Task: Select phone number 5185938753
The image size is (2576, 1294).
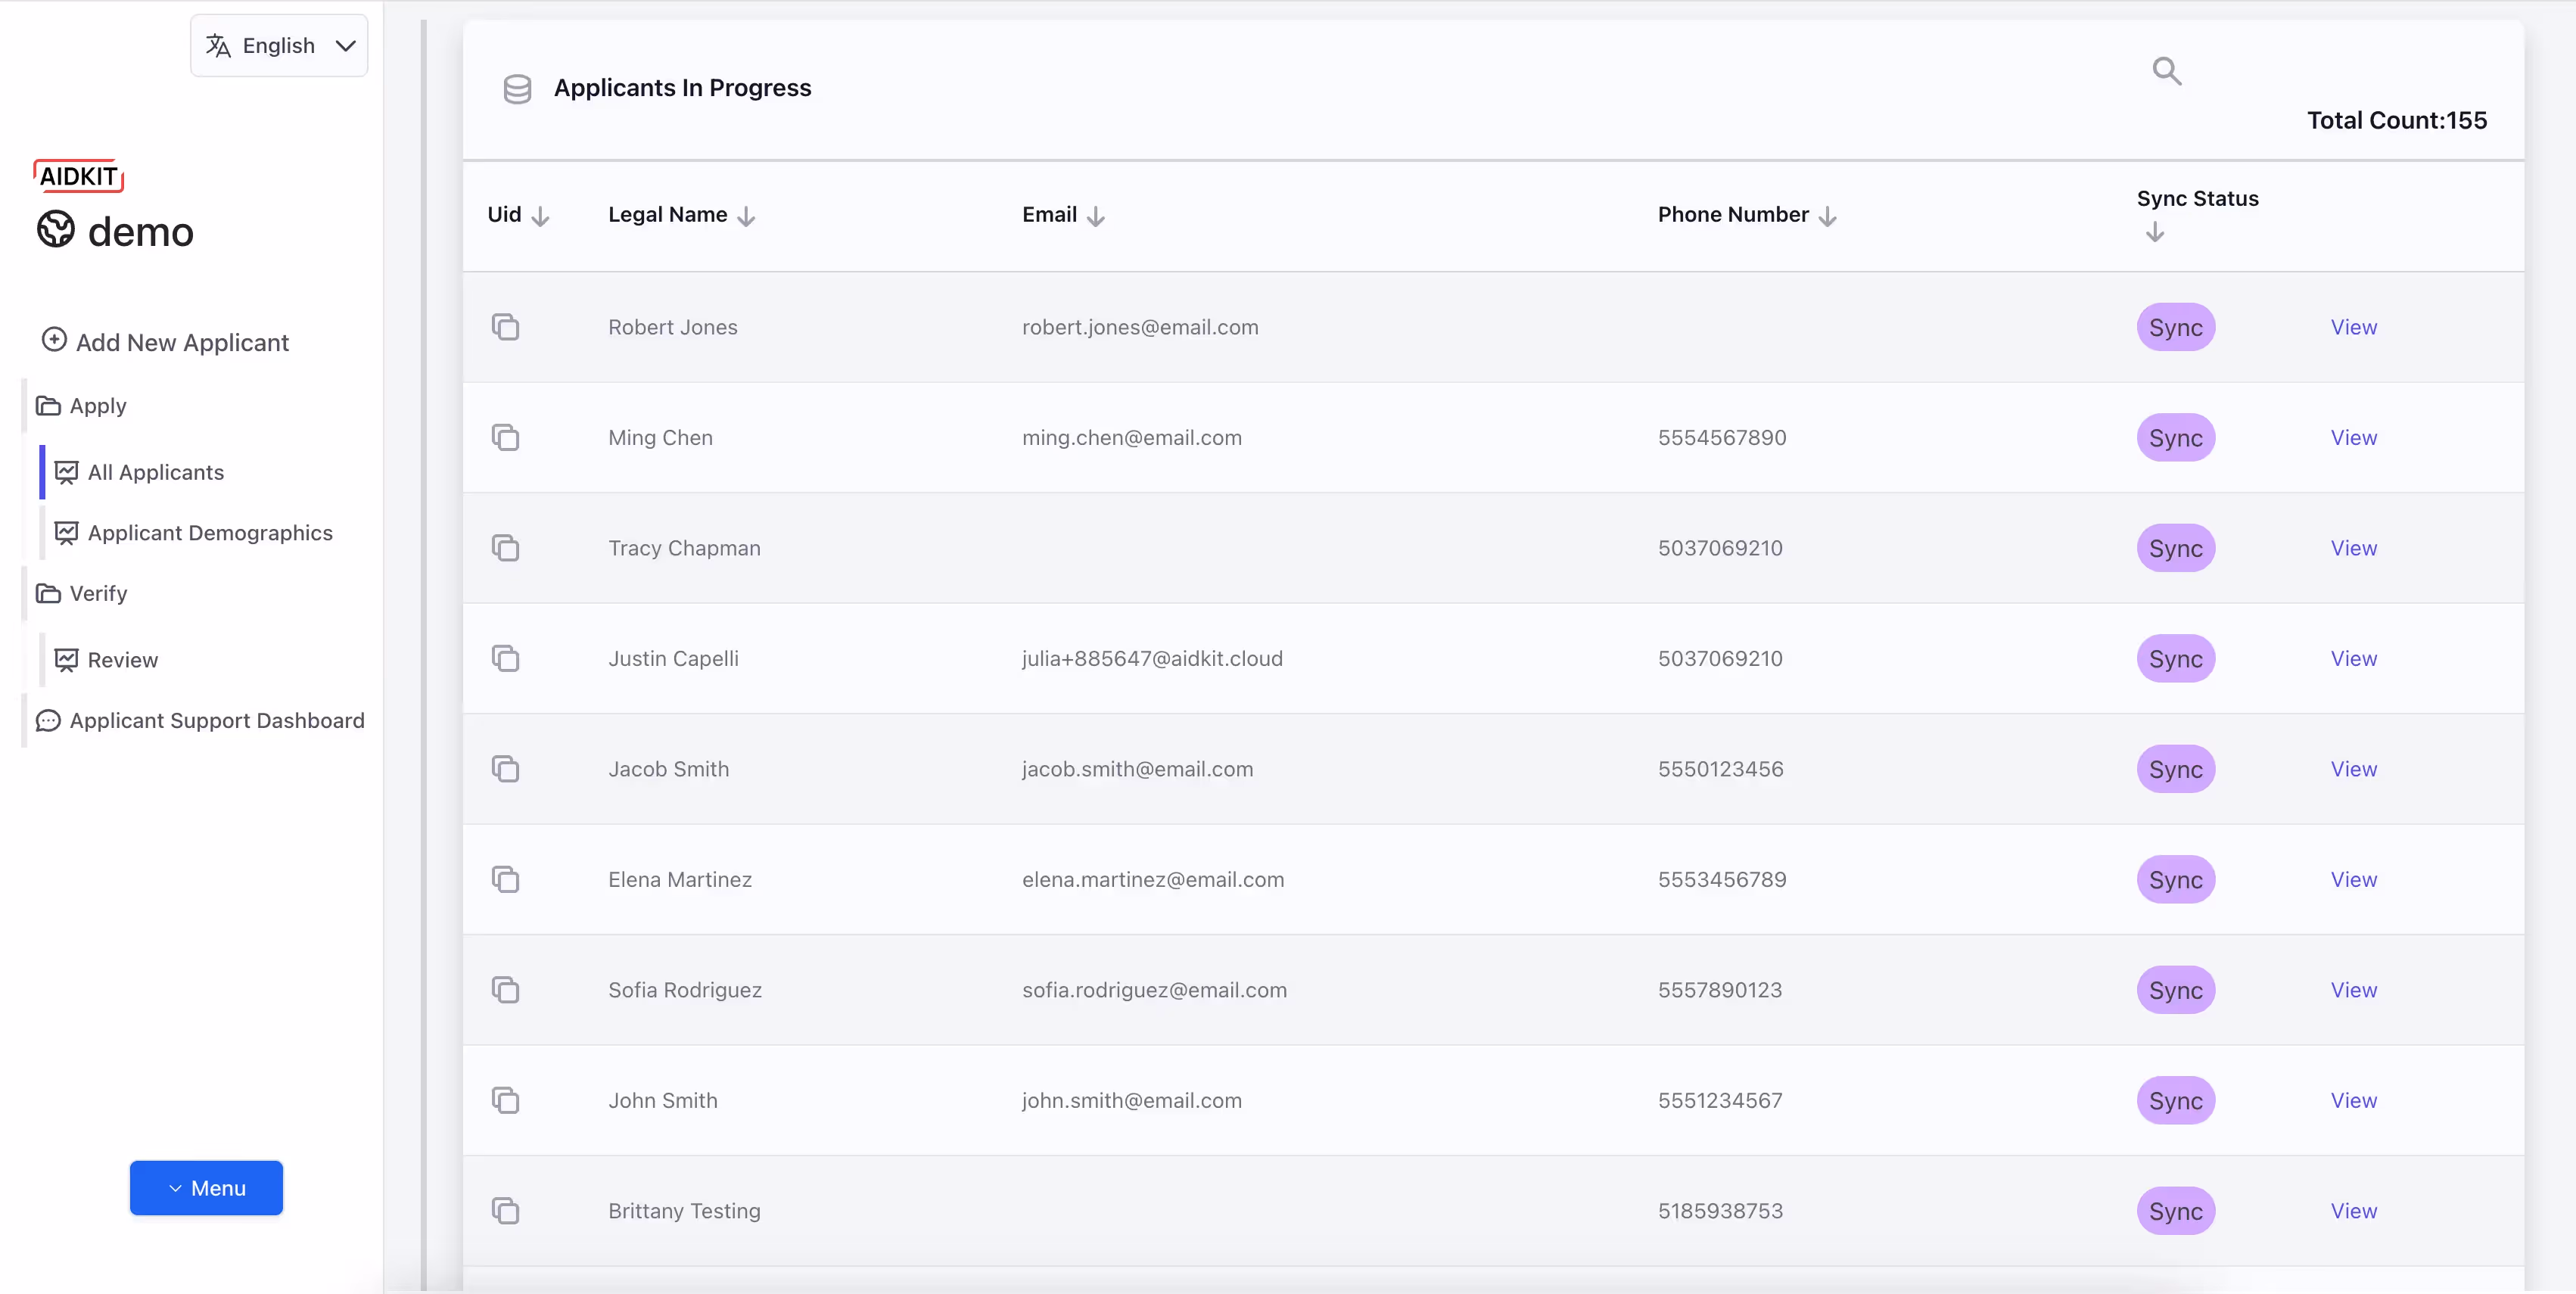Action: pyautogui.click(x=1720, y=1211)
